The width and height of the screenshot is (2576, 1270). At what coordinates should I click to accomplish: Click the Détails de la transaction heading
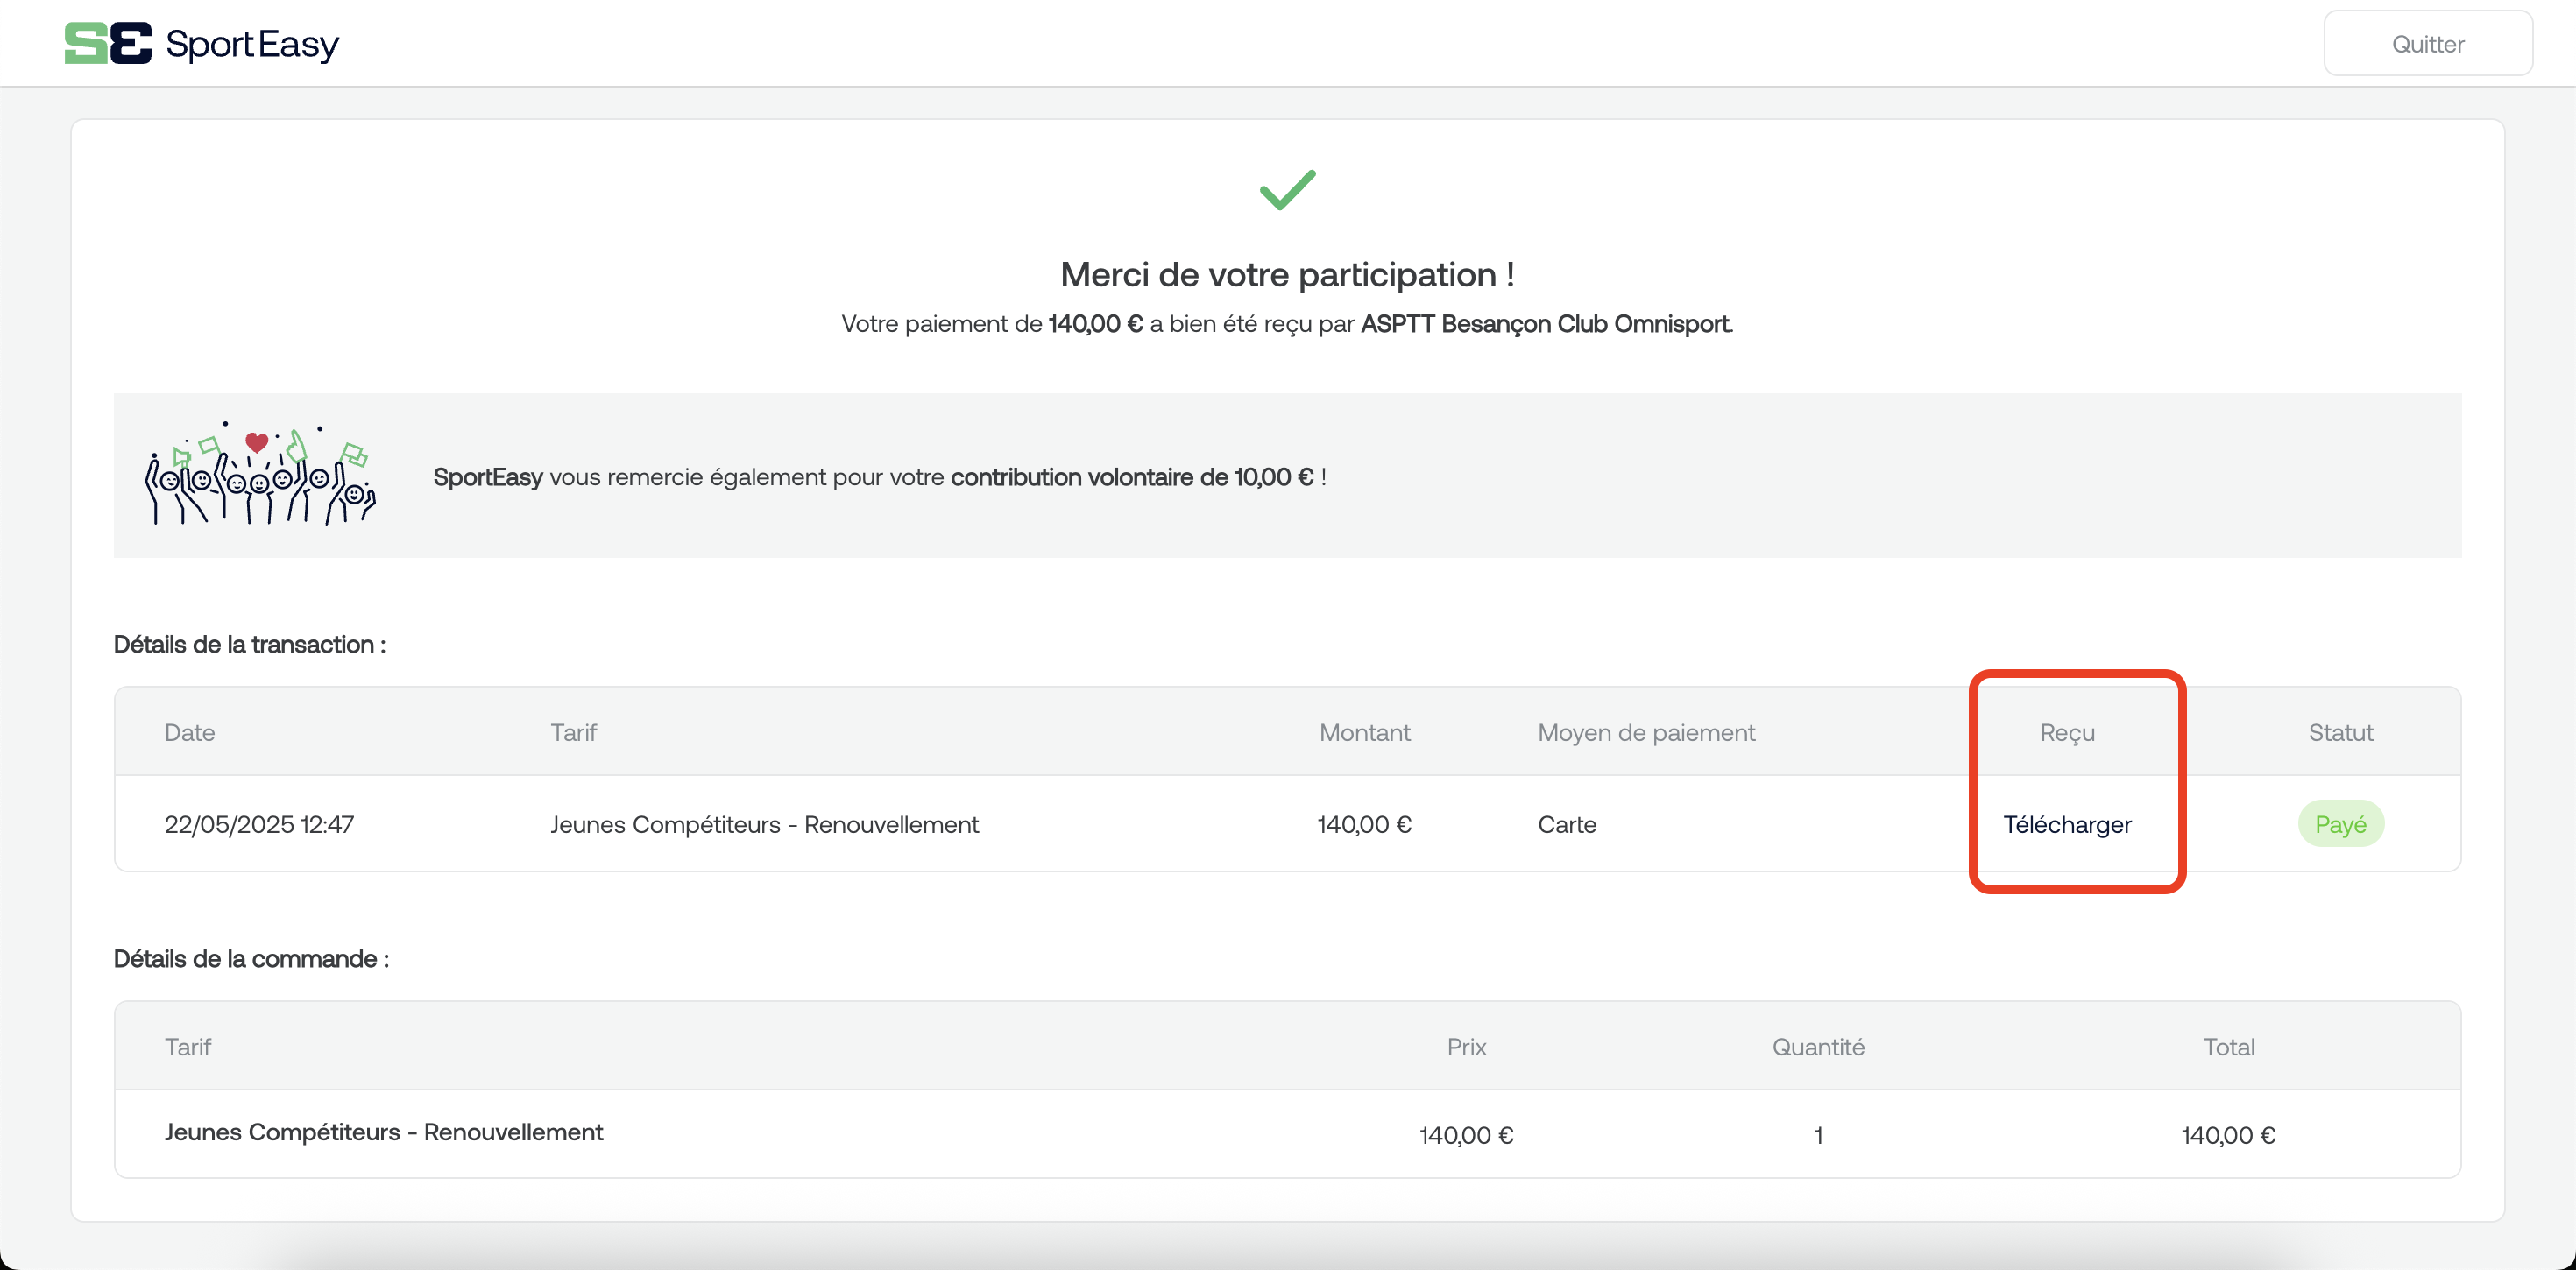[249, 645]
